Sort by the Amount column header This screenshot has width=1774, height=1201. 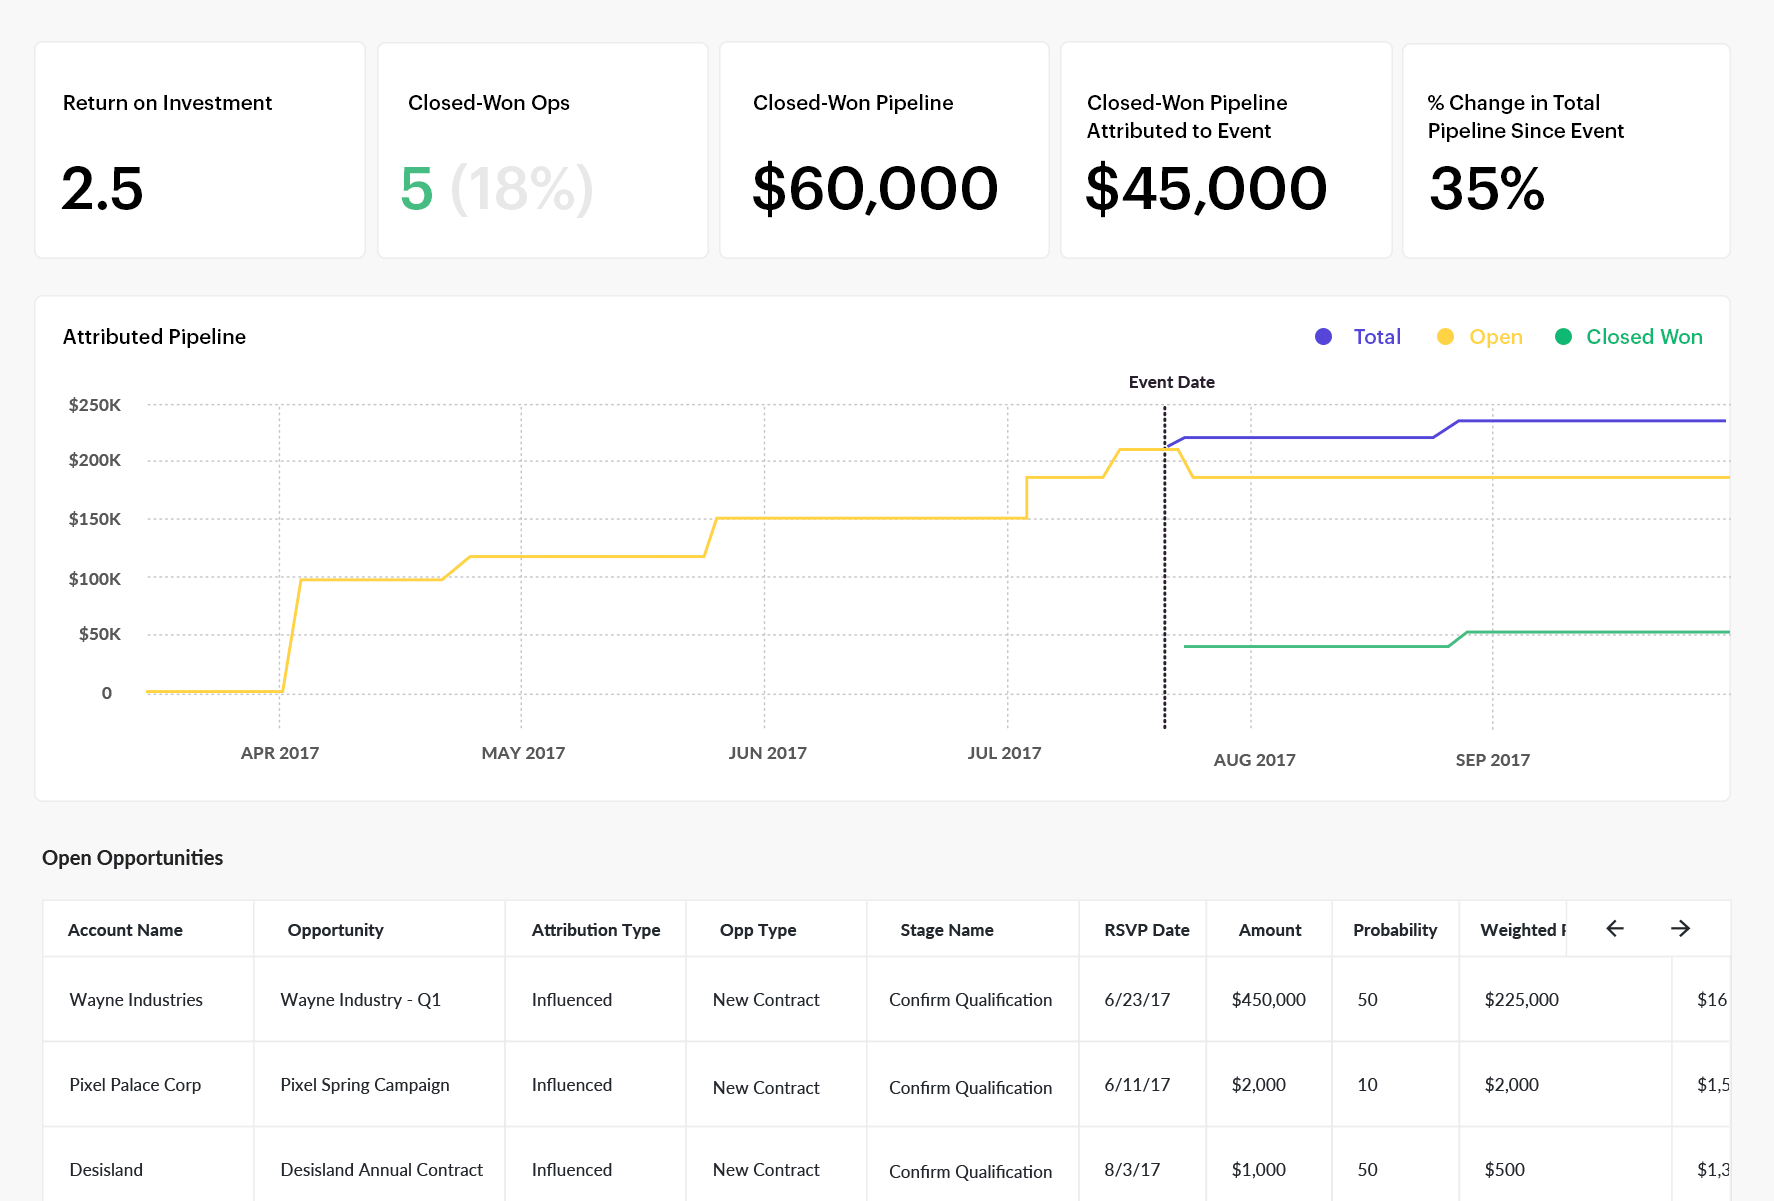pos(1269,930)
